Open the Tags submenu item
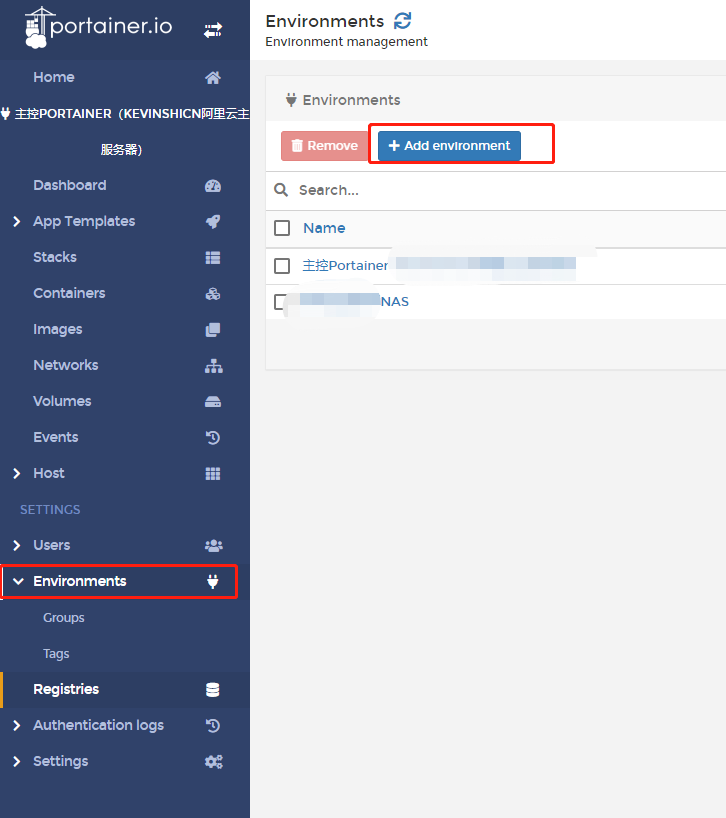Viewport: 726px width, 818px height. [x=56, y=654]
